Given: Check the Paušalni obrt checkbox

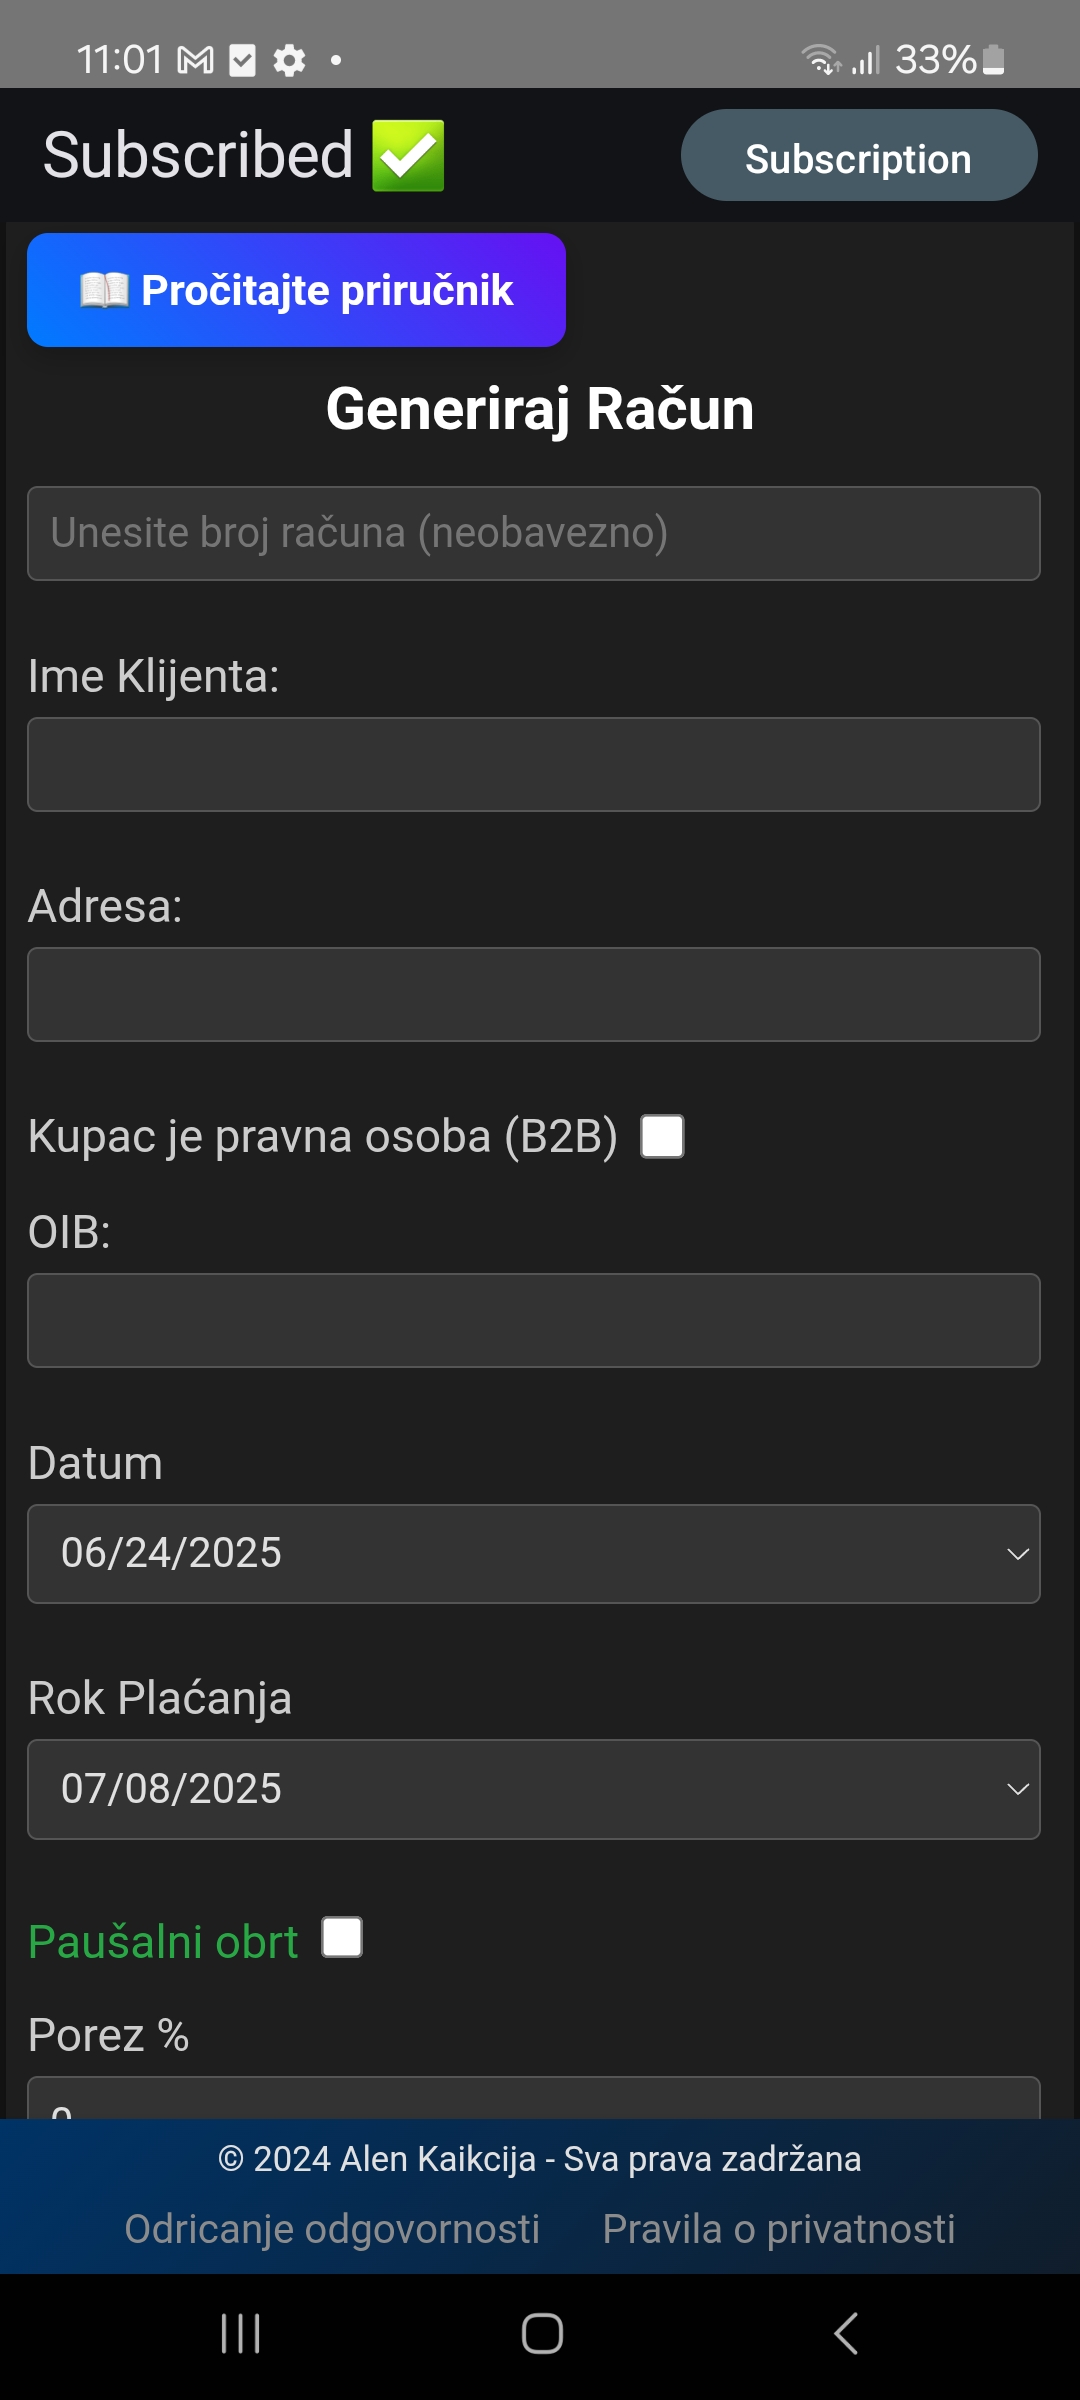Looking at the screenshot, I should [x=342, y=1937].
